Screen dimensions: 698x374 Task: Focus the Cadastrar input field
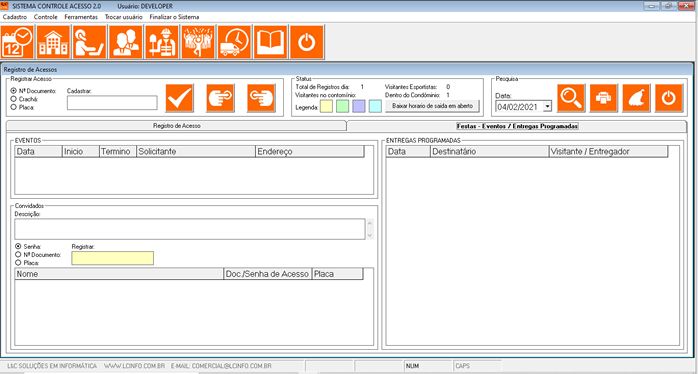point(112,102)
